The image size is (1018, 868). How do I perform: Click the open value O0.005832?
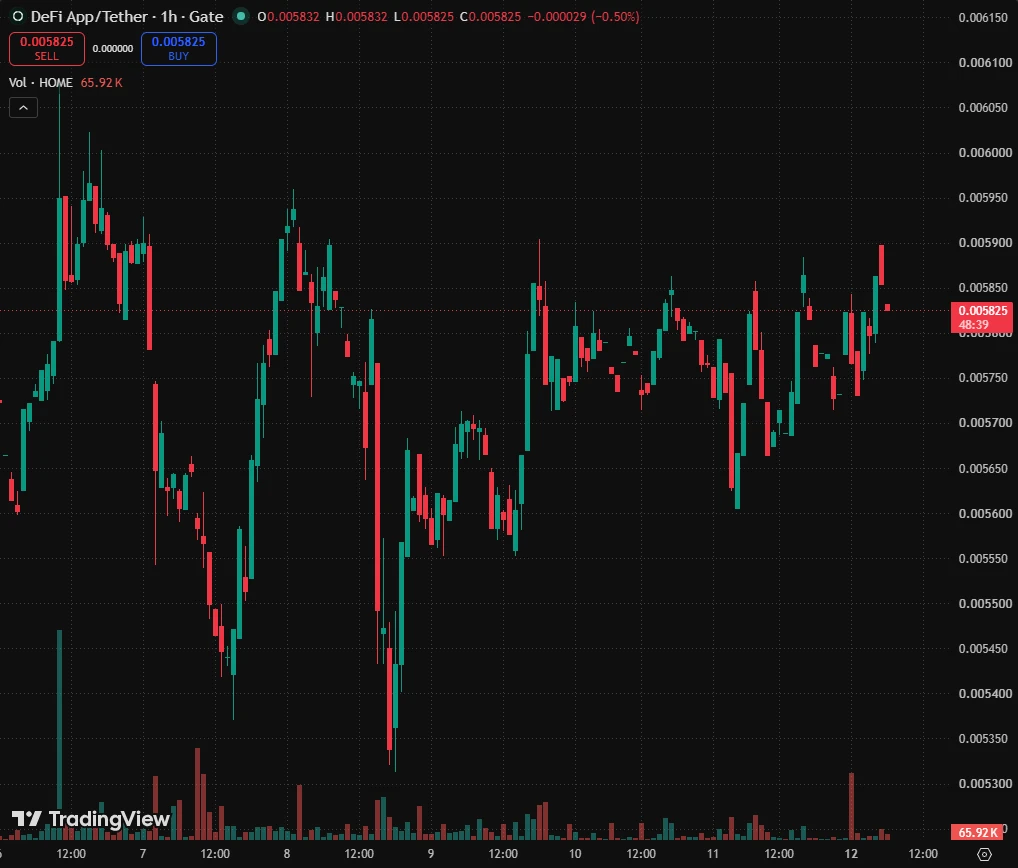point(288,17)
